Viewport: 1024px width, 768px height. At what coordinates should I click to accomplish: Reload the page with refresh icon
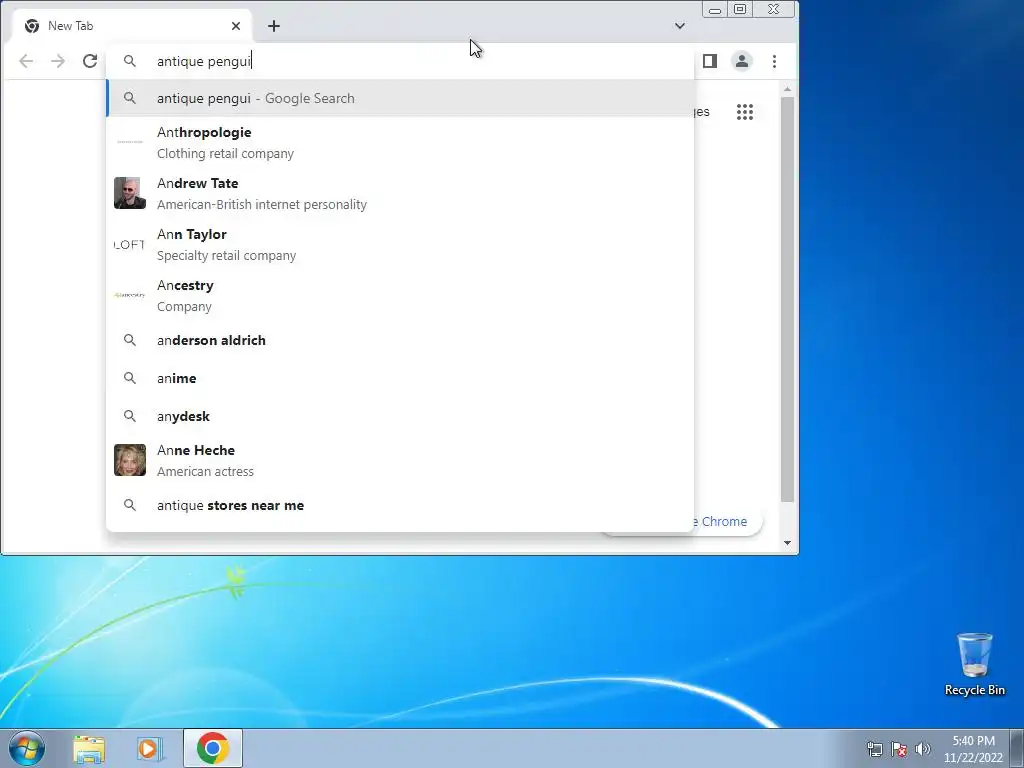click(90, 61)
